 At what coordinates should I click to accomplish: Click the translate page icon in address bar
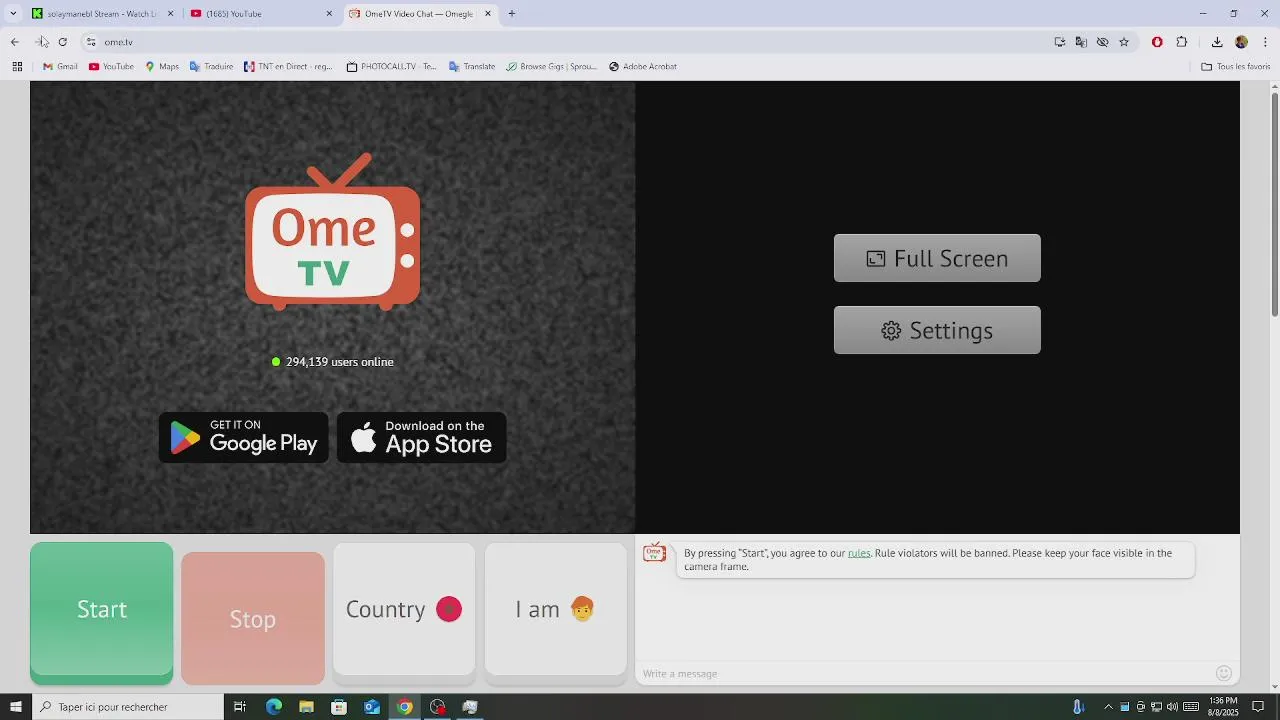point(1081,42)
